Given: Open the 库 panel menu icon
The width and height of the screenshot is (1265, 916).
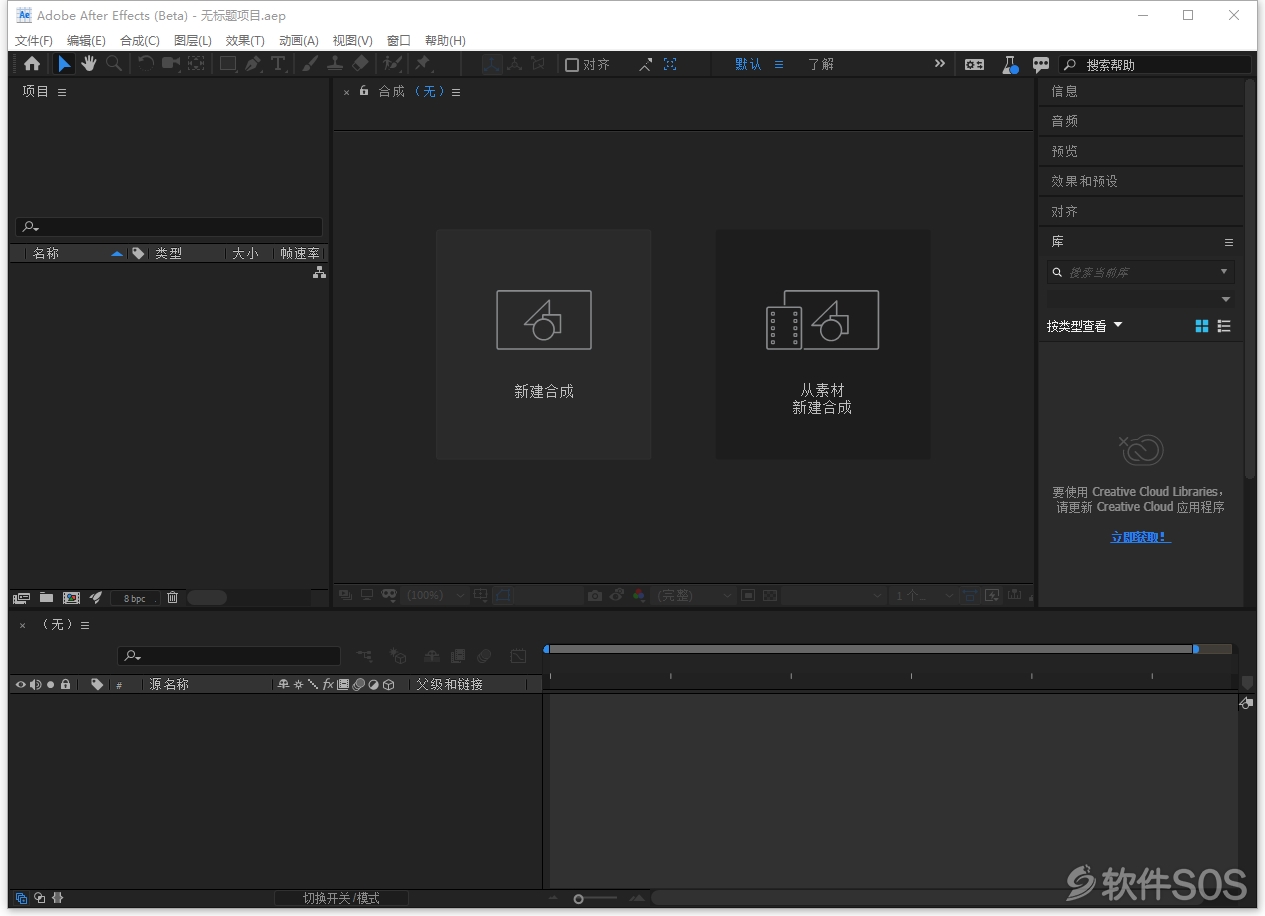Looking at the screenshot, I should 1229,242.
